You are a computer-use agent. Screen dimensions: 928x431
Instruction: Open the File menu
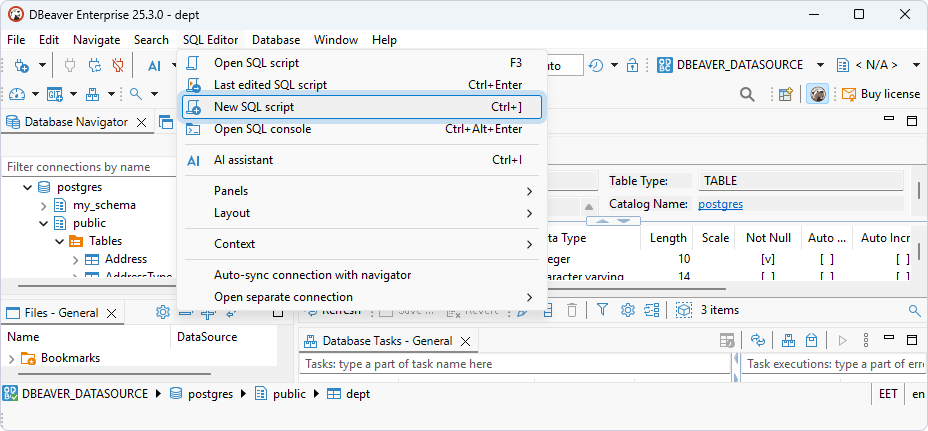point(16,40)
